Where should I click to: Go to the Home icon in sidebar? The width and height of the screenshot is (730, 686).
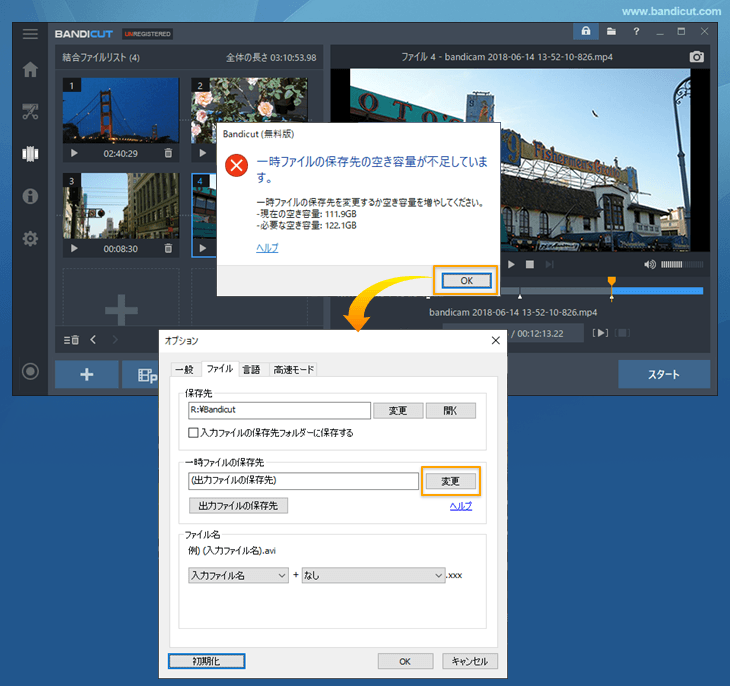[x=30, y=69]
